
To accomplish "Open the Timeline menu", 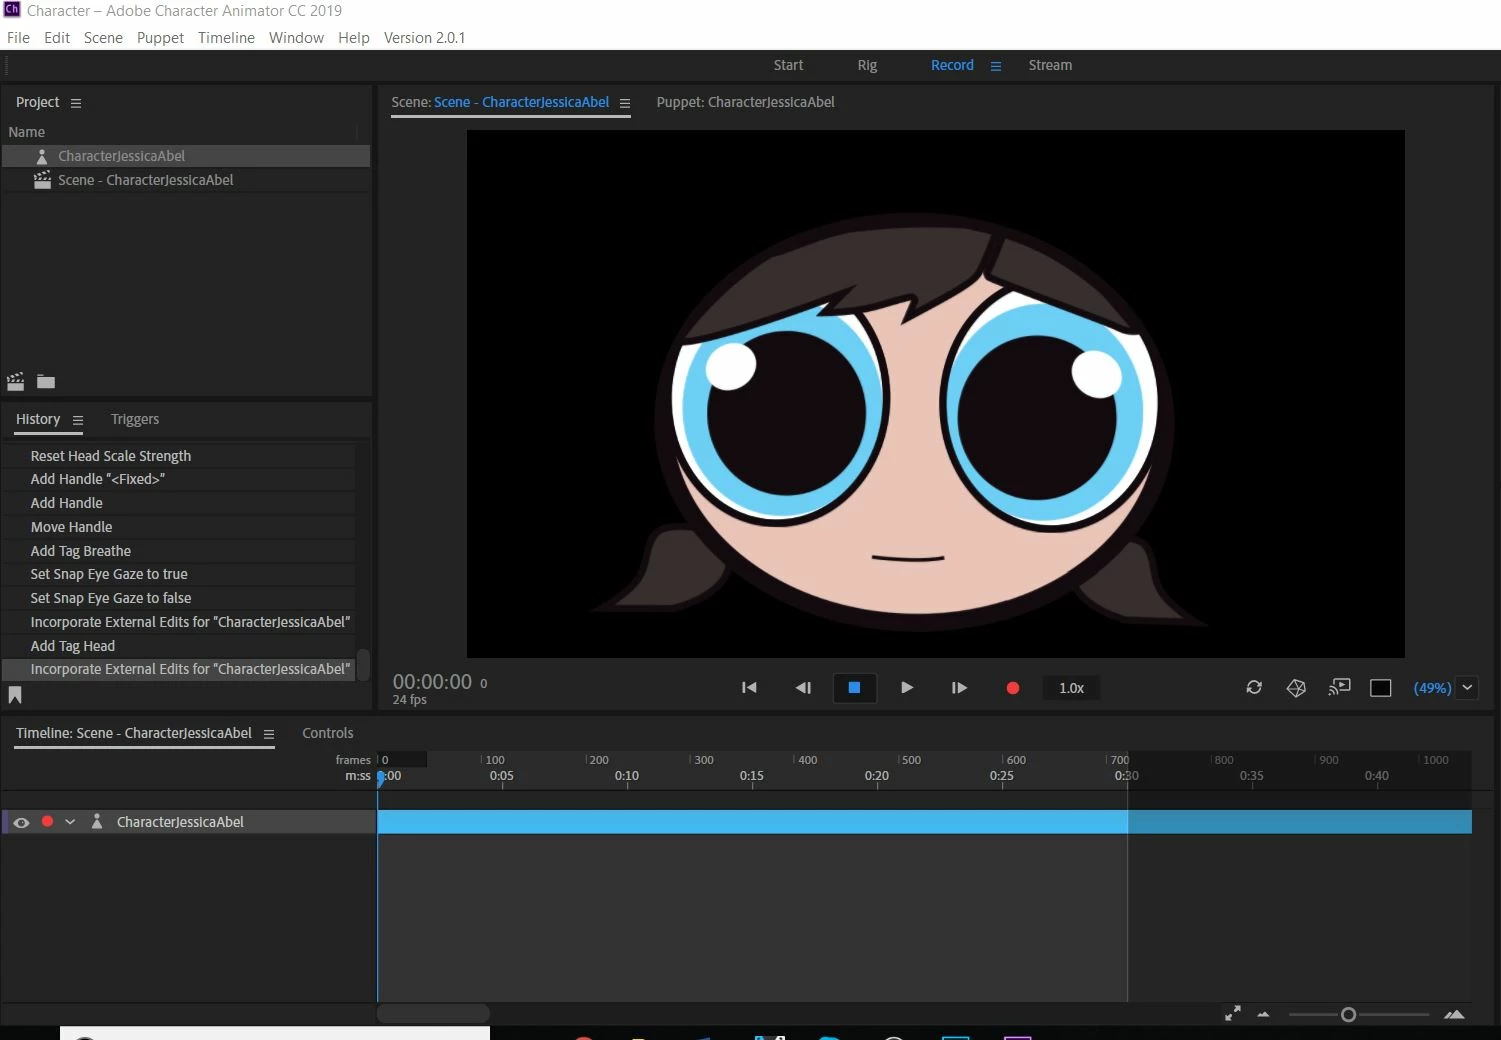I will click(x=226, y=38).
